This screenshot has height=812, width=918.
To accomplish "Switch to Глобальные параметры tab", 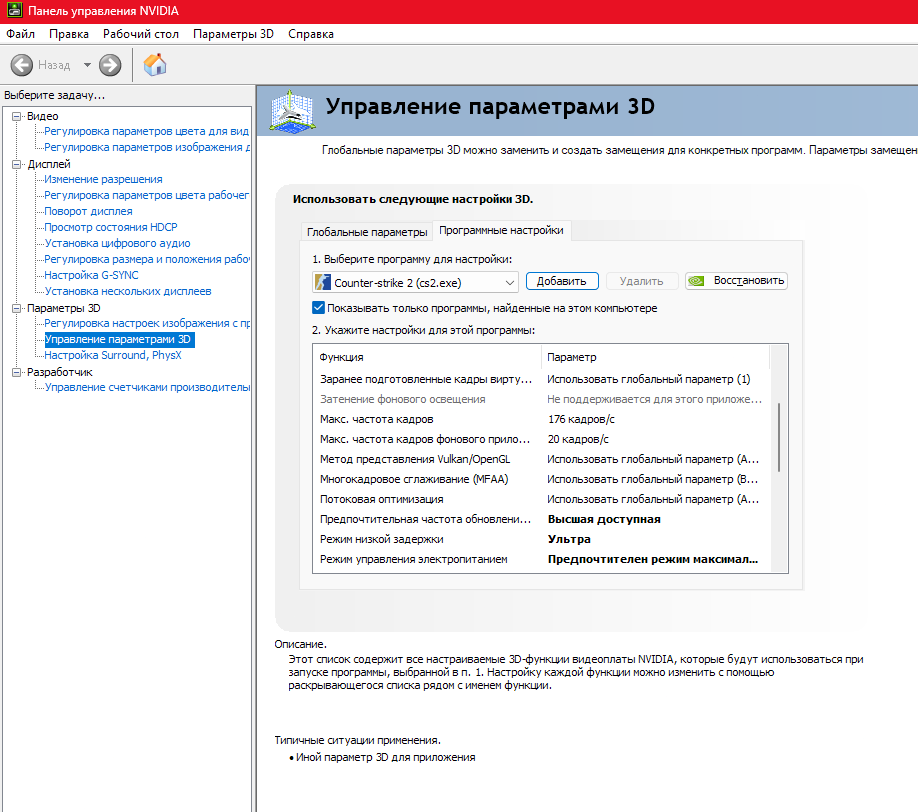I will [x=366, y=231].
